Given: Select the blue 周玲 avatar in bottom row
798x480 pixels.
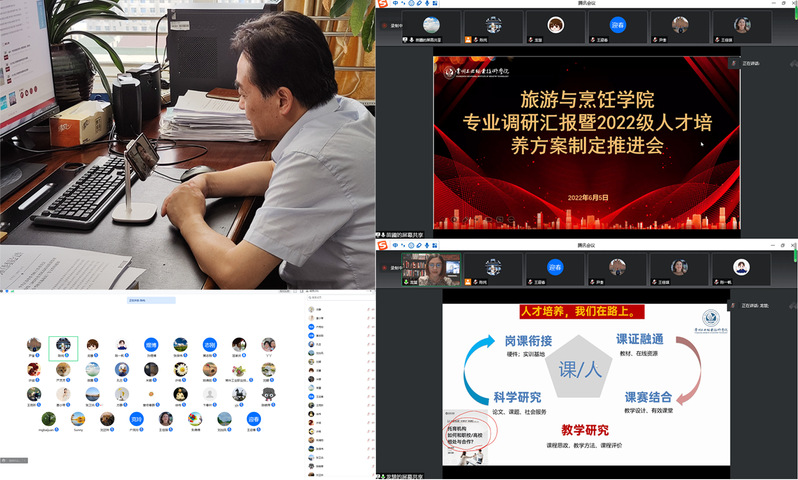Looking at the screenshot, I should pyautogui.click(x=136, y=419).
